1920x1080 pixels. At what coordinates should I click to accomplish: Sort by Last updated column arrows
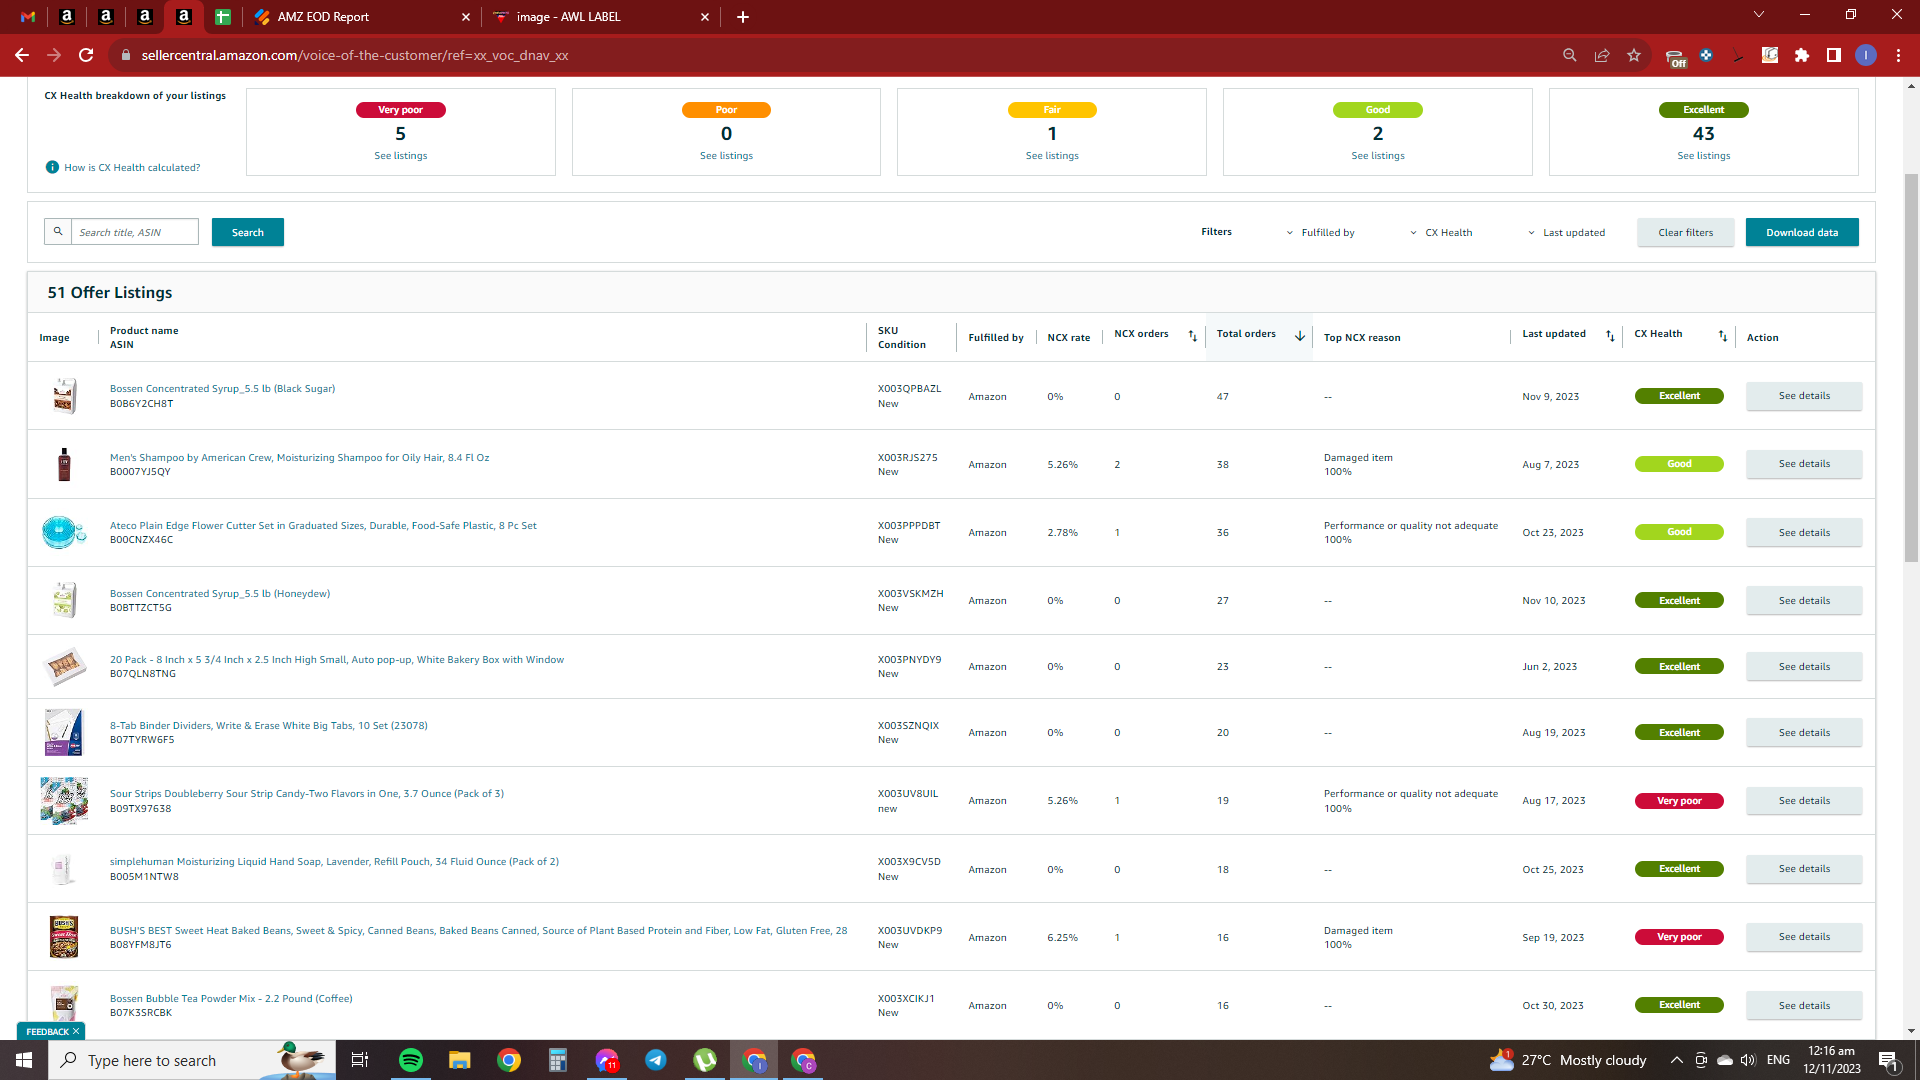(x=1610, y=336)
